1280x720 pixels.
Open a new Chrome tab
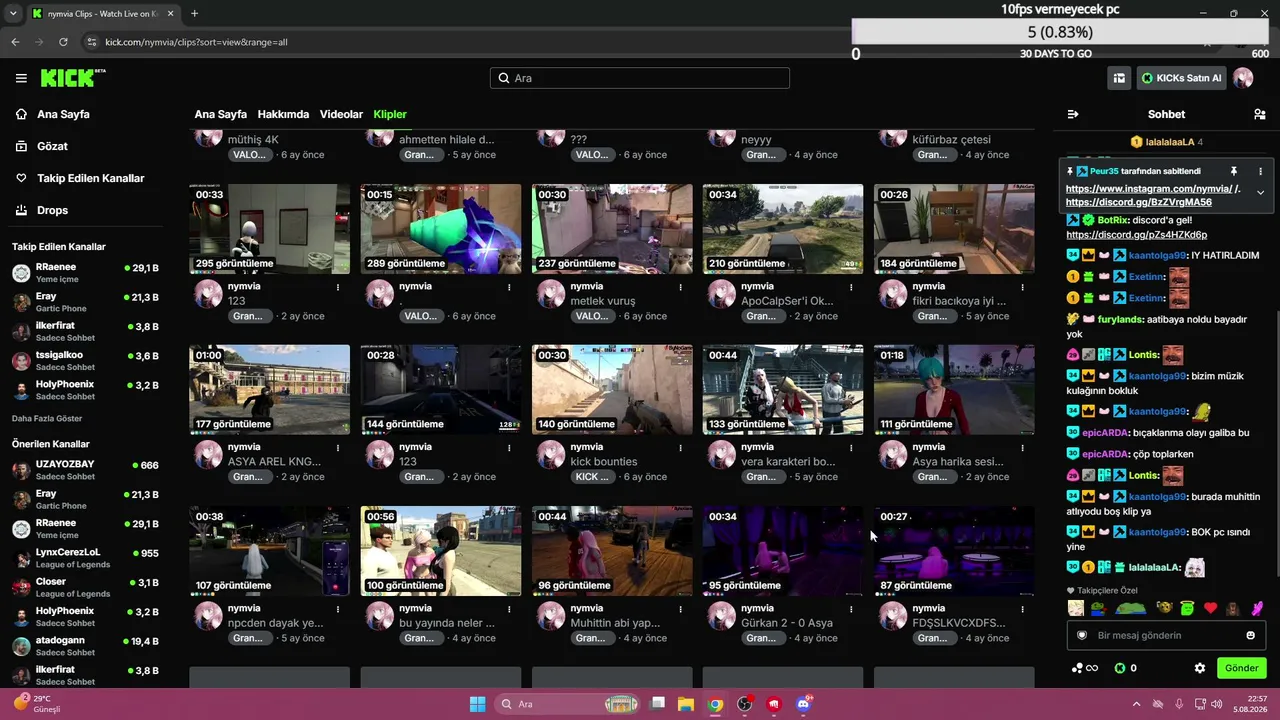194,14
